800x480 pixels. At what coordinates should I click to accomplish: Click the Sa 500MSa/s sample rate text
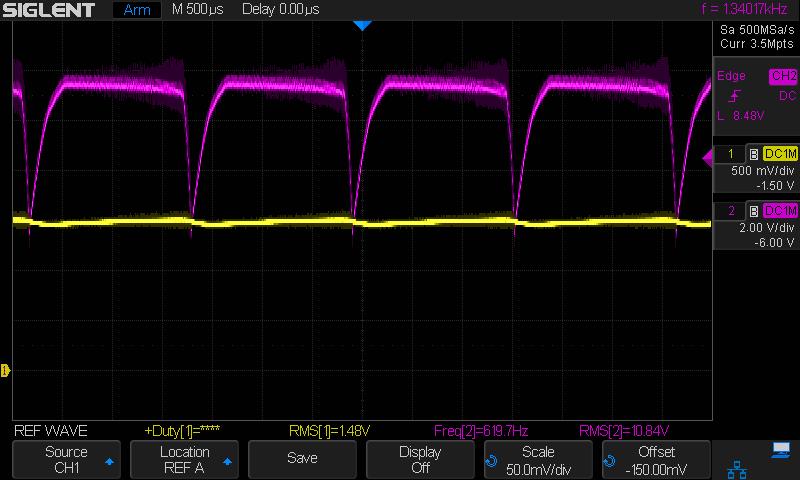coord(757,30)
